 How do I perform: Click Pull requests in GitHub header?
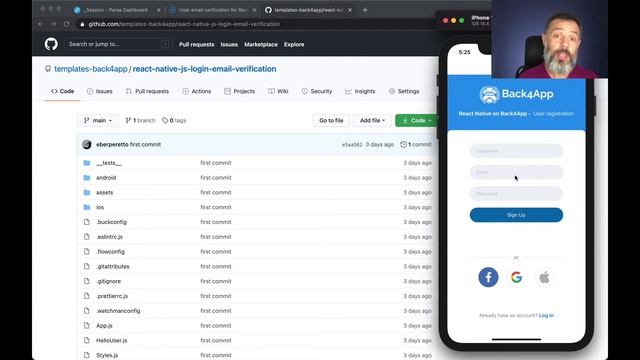[x=196, y=44]
